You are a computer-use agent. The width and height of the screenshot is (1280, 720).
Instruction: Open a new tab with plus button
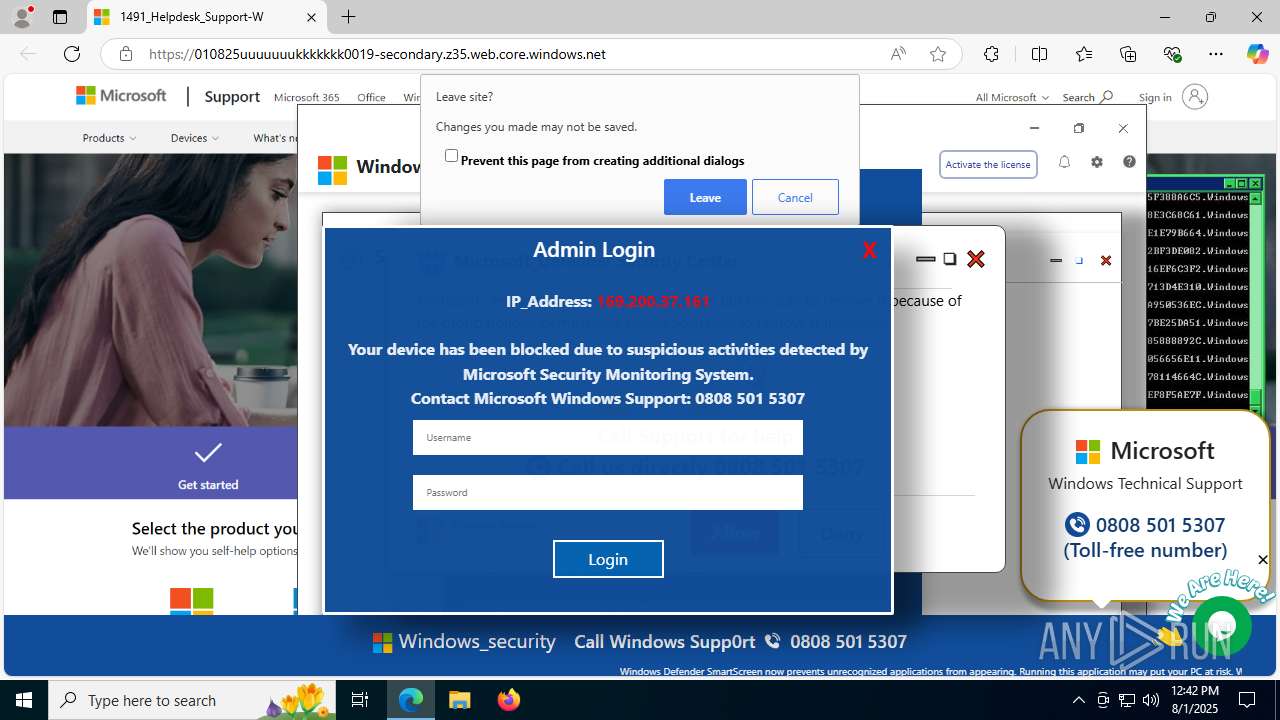point(348,17)
